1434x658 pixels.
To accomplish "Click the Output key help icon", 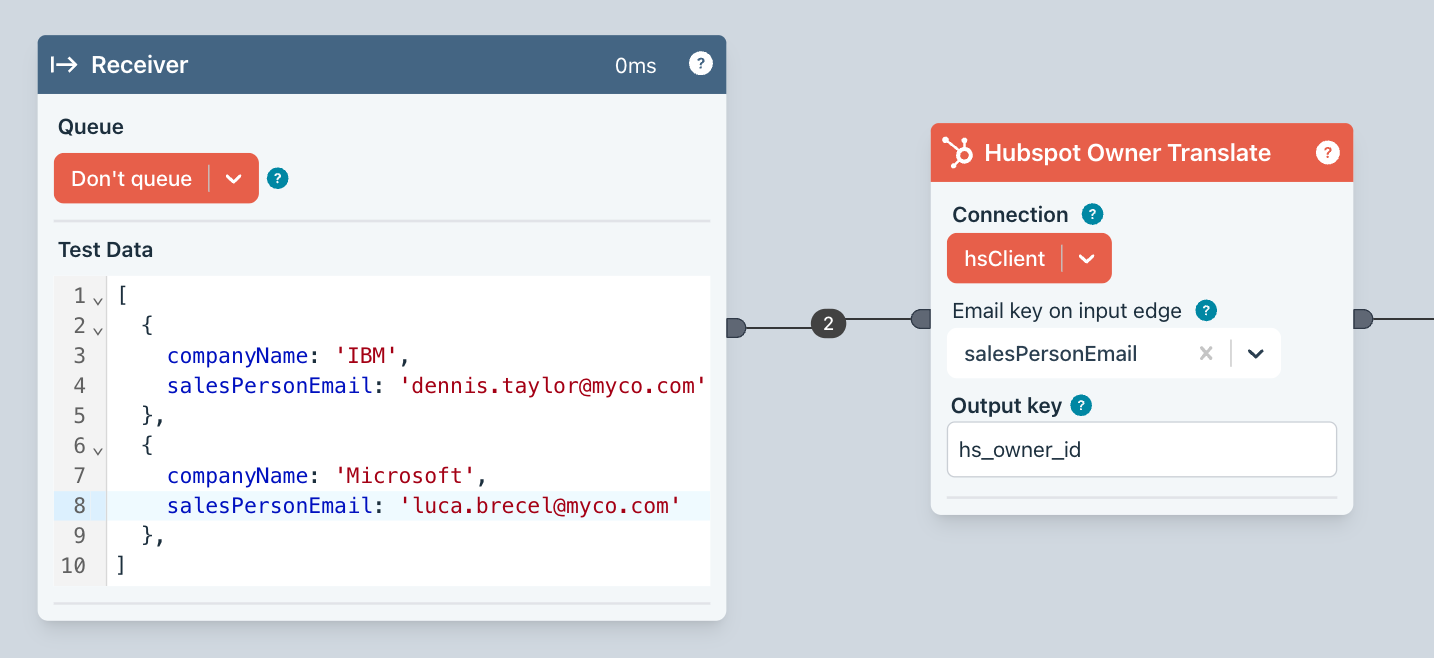I will 1080,405.
